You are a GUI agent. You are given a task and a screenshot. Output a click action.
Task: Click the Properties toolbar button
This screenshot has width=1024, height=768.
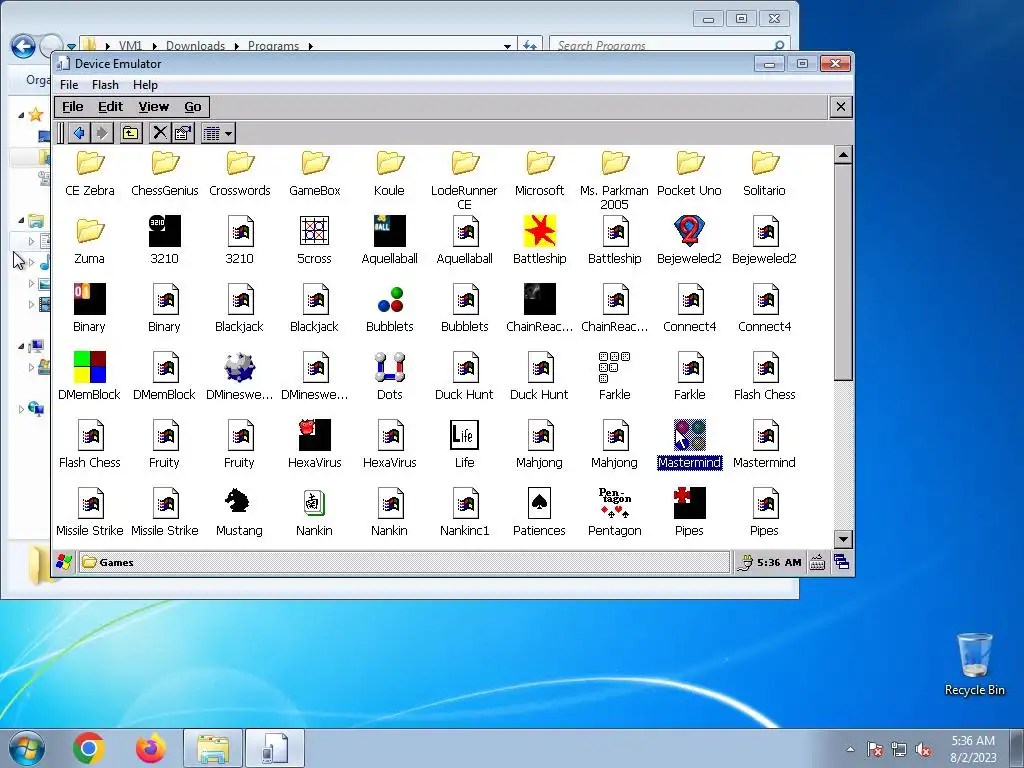pyautogui.click(x=184, y=133)
